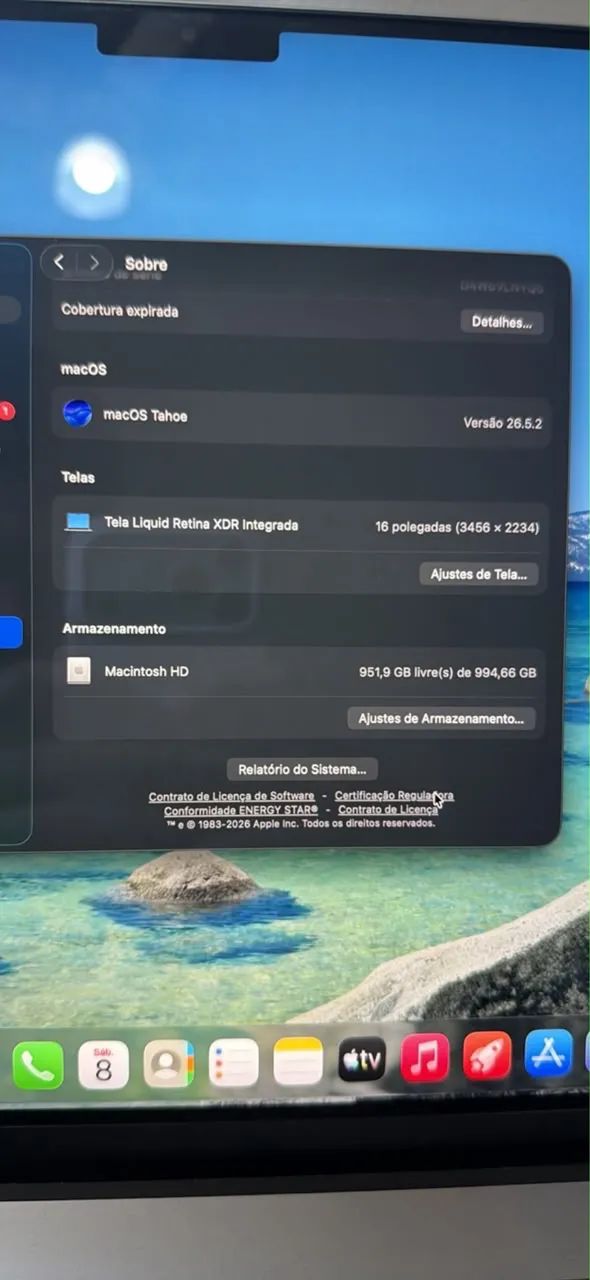
Task: Click Tela Liquid Retina XDR Integrada text
Action: pos(201,524)
